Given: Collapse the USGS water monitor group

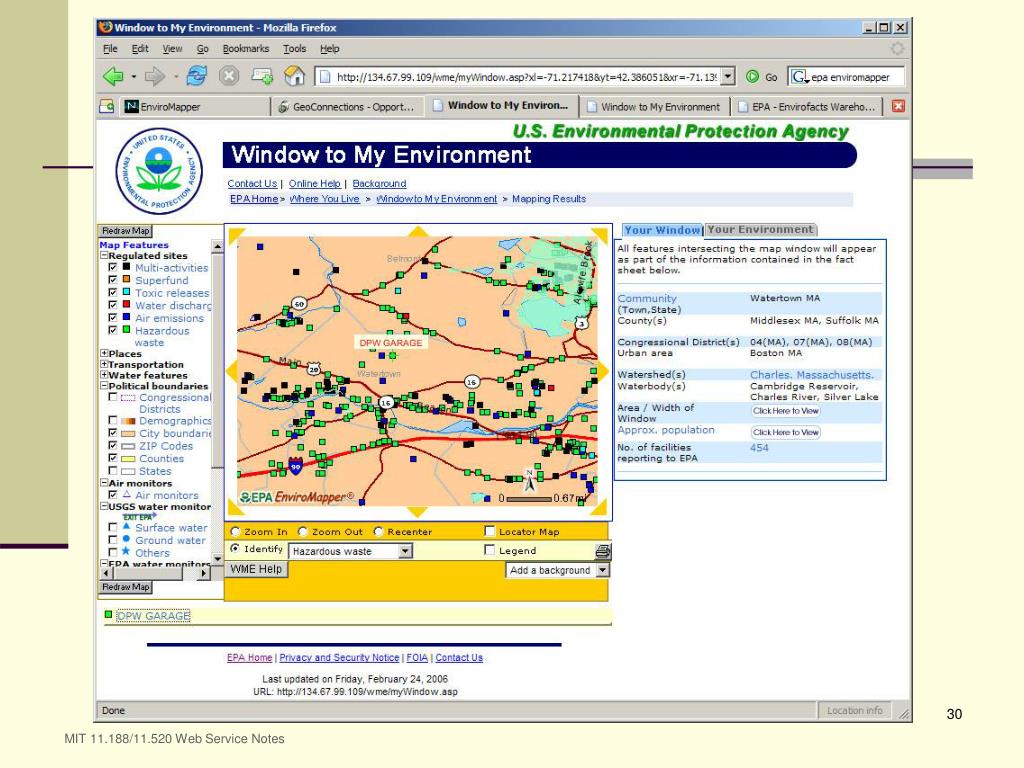Looking at the screenshot, I should click(x=103, y=506).
